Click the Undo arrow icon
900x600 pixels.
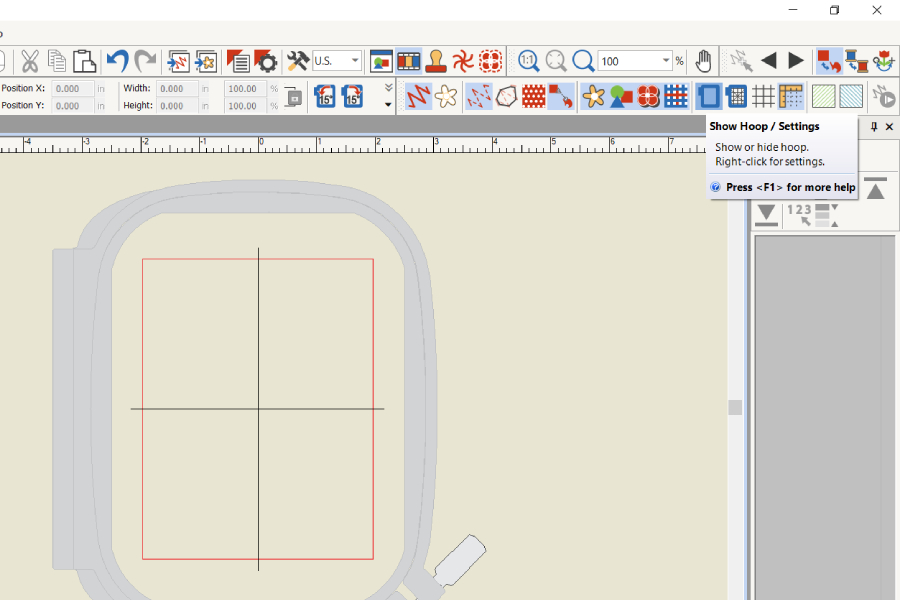[117, 61]
